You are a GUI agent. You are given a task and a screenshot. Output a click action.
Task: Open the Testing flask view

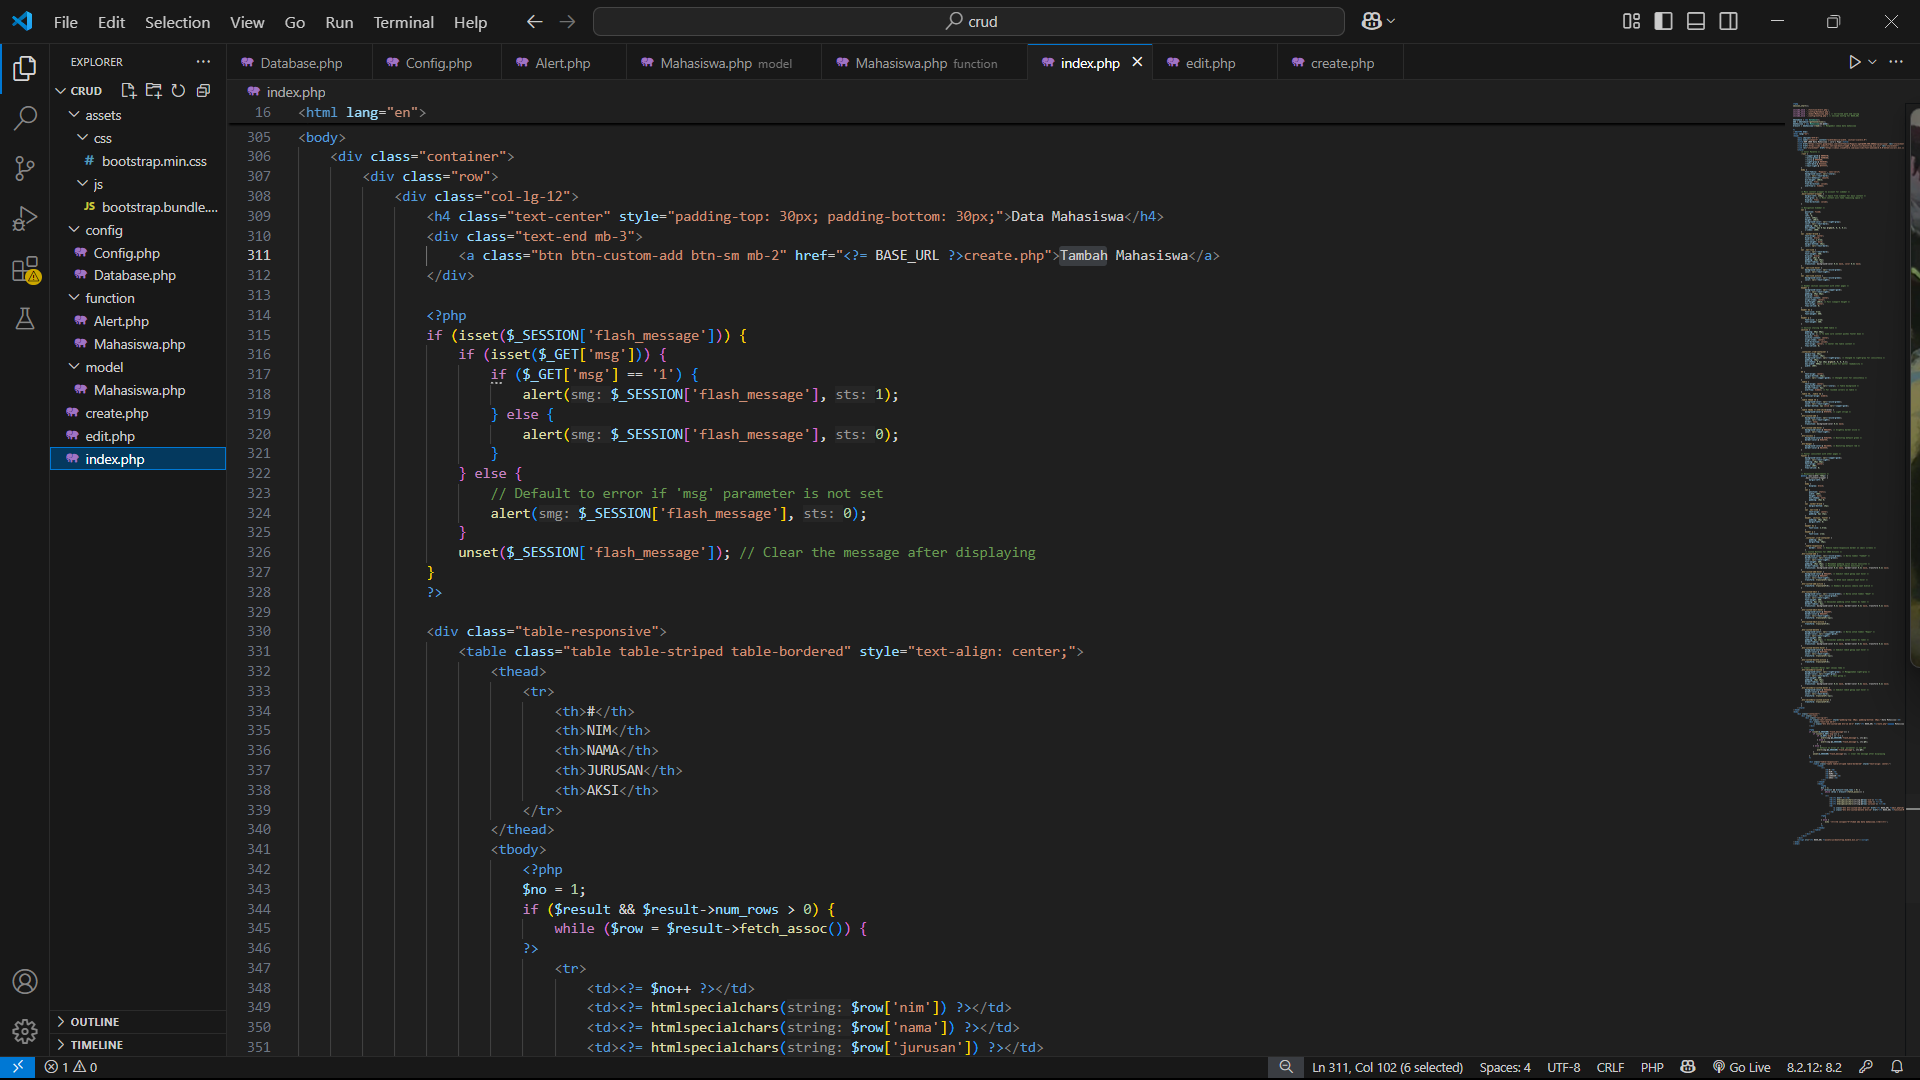coord(25,319)
